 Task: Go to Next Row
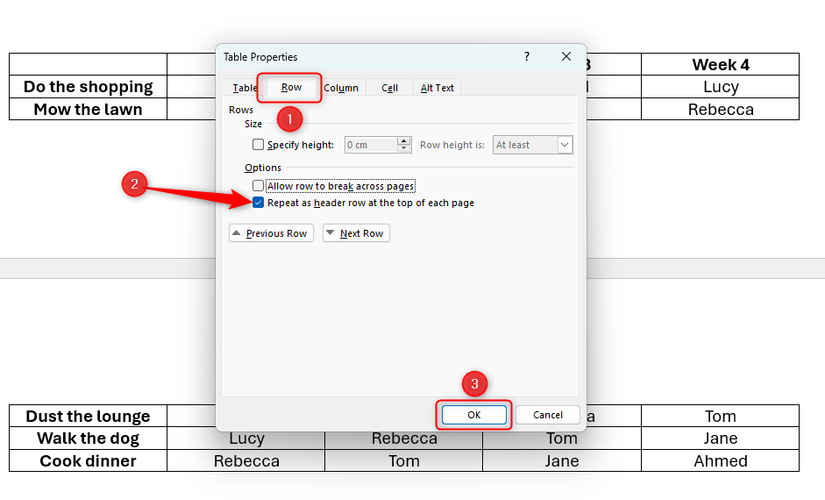[356, 233]
